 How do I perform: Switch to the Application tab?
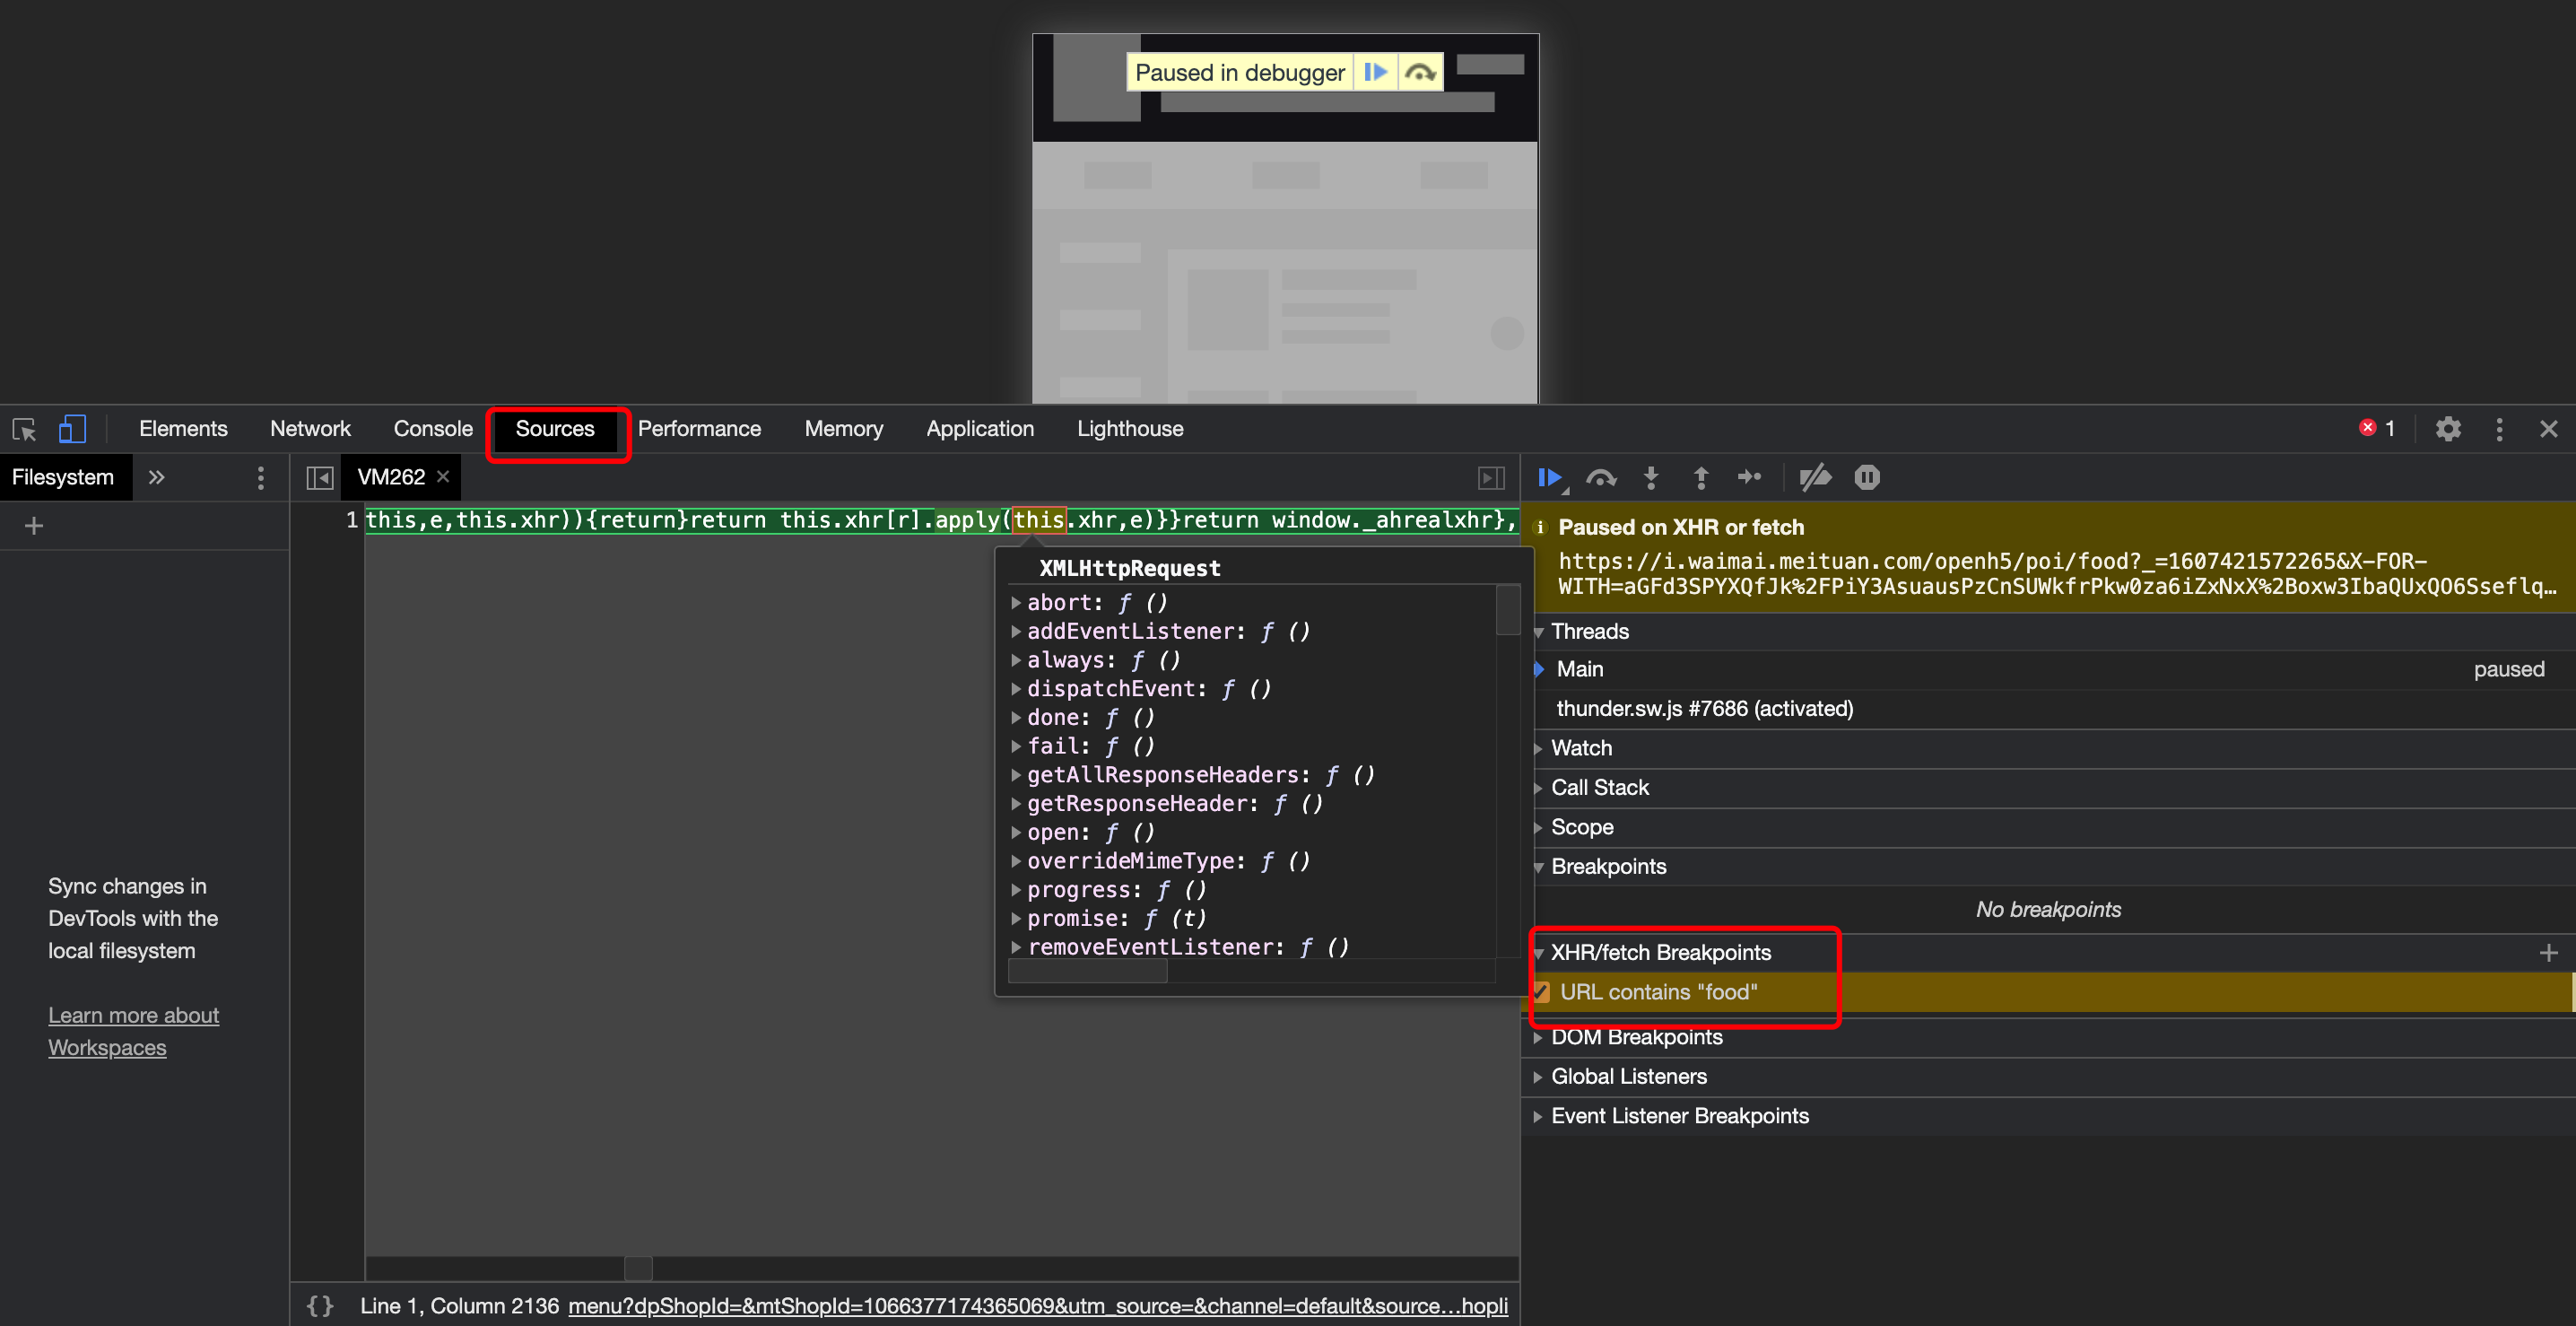pos(980,429)
